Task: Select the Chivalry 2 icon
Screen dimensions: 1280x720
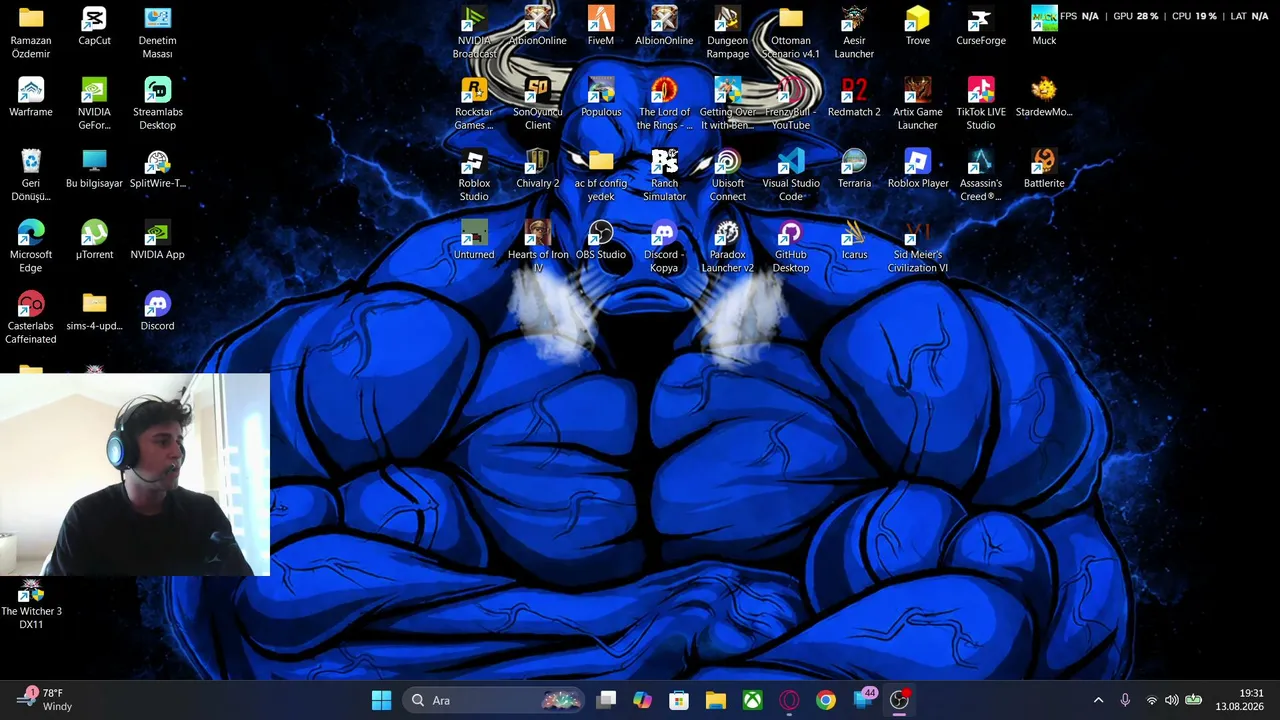Action: (x=538, y=169)
